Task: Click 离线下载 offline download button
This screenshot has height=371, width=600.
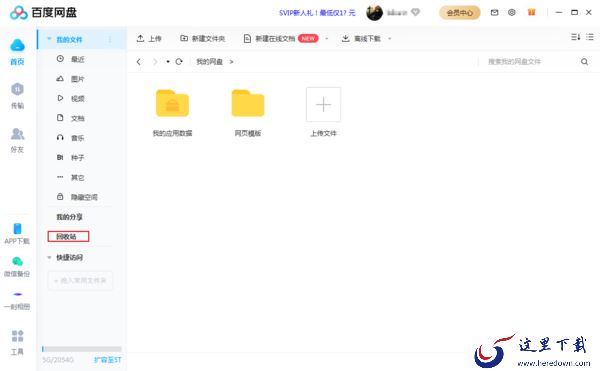Action: coord(361,39)
